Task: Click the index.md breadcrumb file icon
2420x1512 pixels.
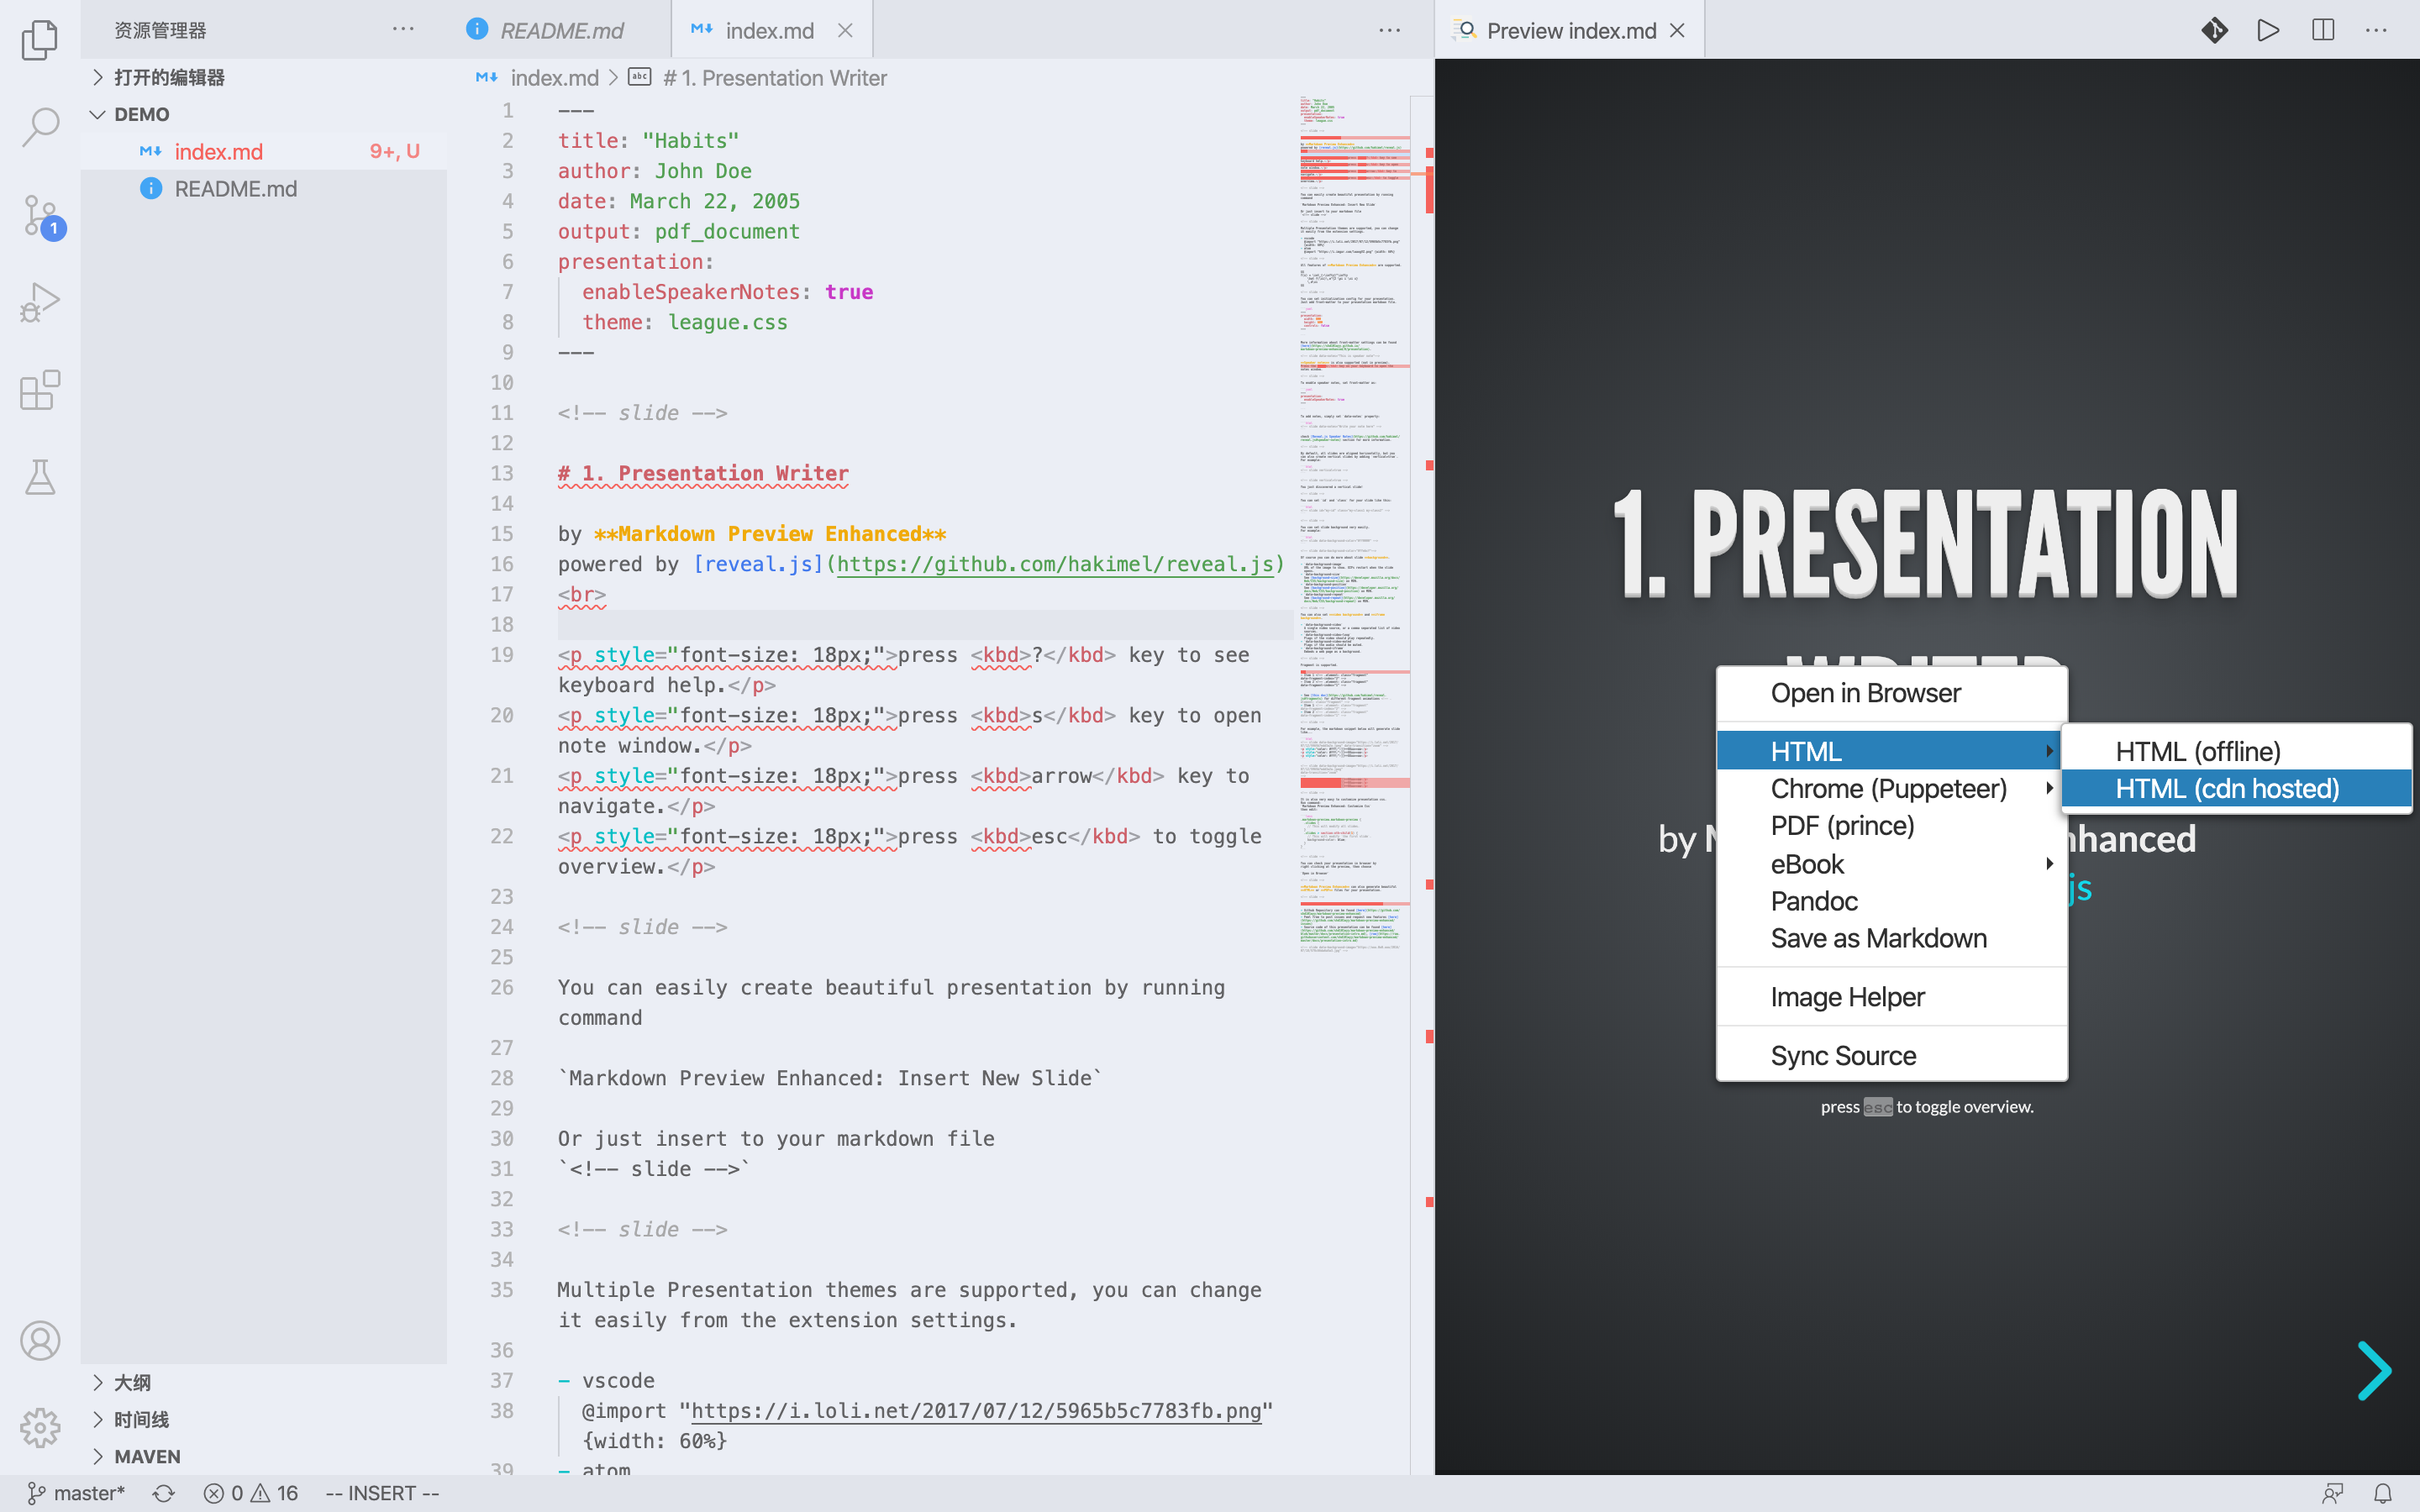Action: pyautogui.click(x=487, y=77)
